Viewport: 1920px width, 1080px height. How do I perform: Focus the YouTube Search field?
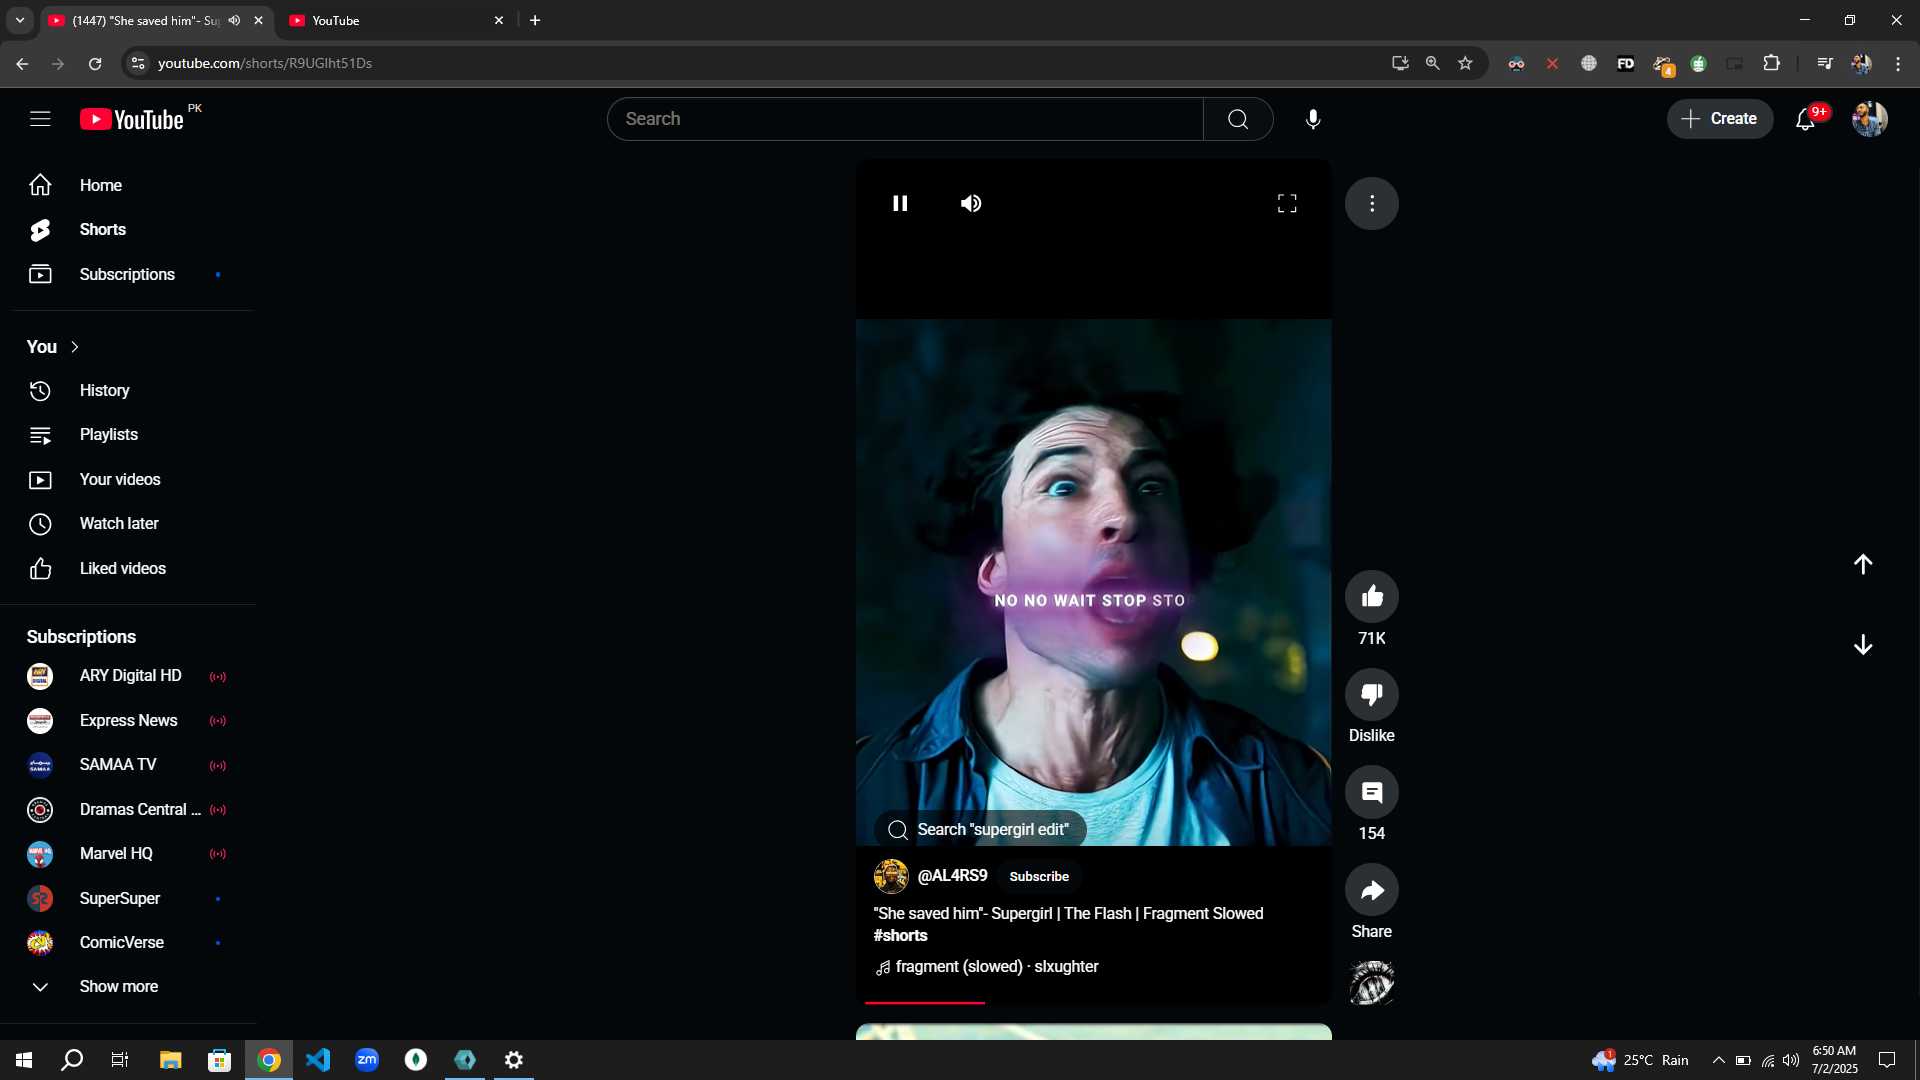click(x=905, y=119)
